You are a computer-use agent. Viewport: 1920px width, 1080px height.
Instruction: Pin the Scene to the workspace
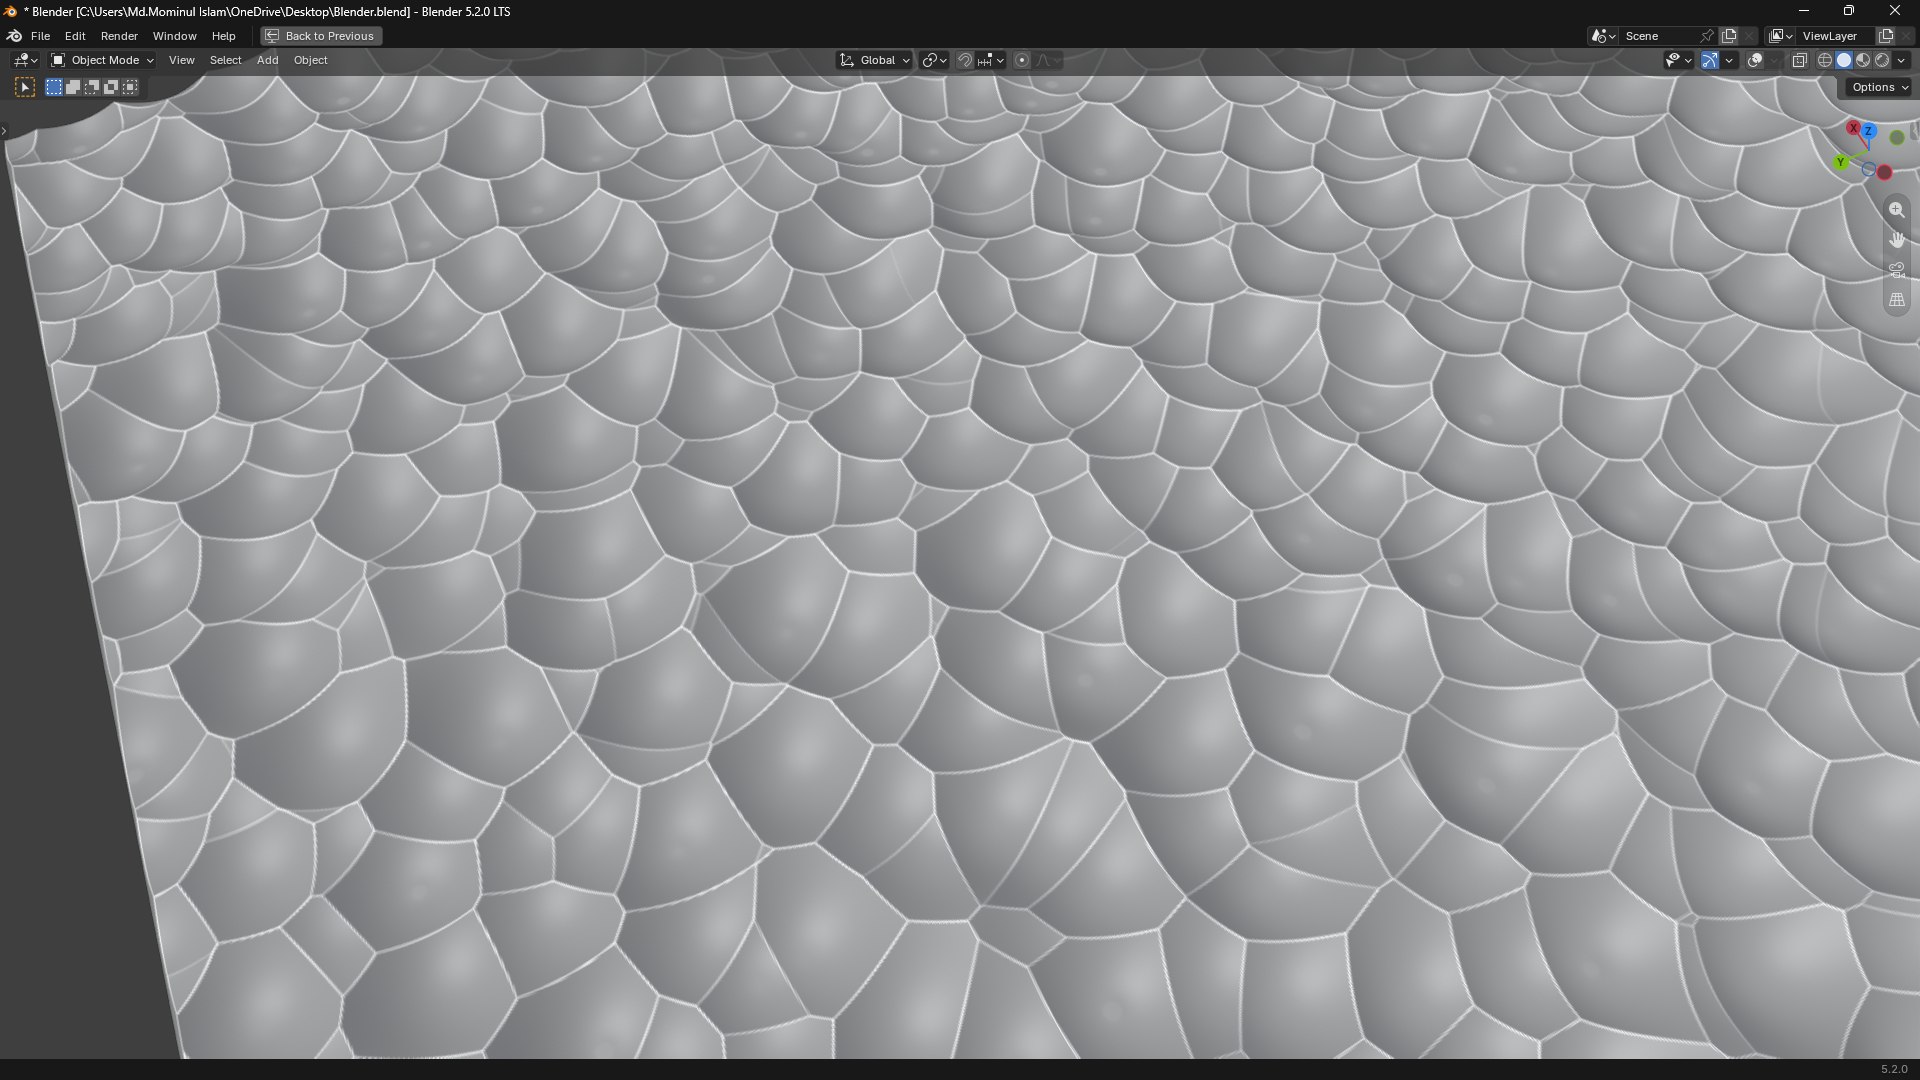click(x=1707, y=36)
